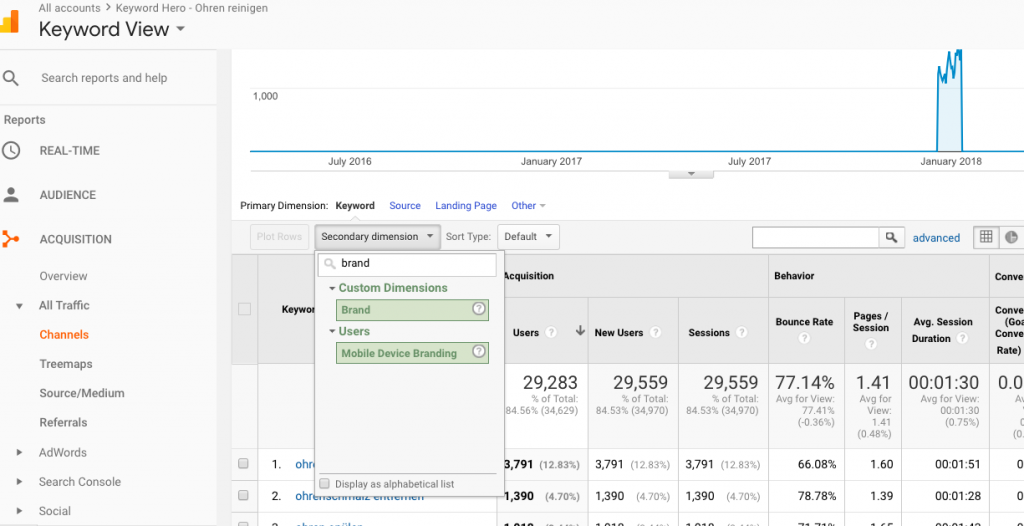The width and height of the screenshot is (1024, 526).
Task: Open the Sort Type Default dropdown
Action: pyautogui.click(x=528, y=237)
